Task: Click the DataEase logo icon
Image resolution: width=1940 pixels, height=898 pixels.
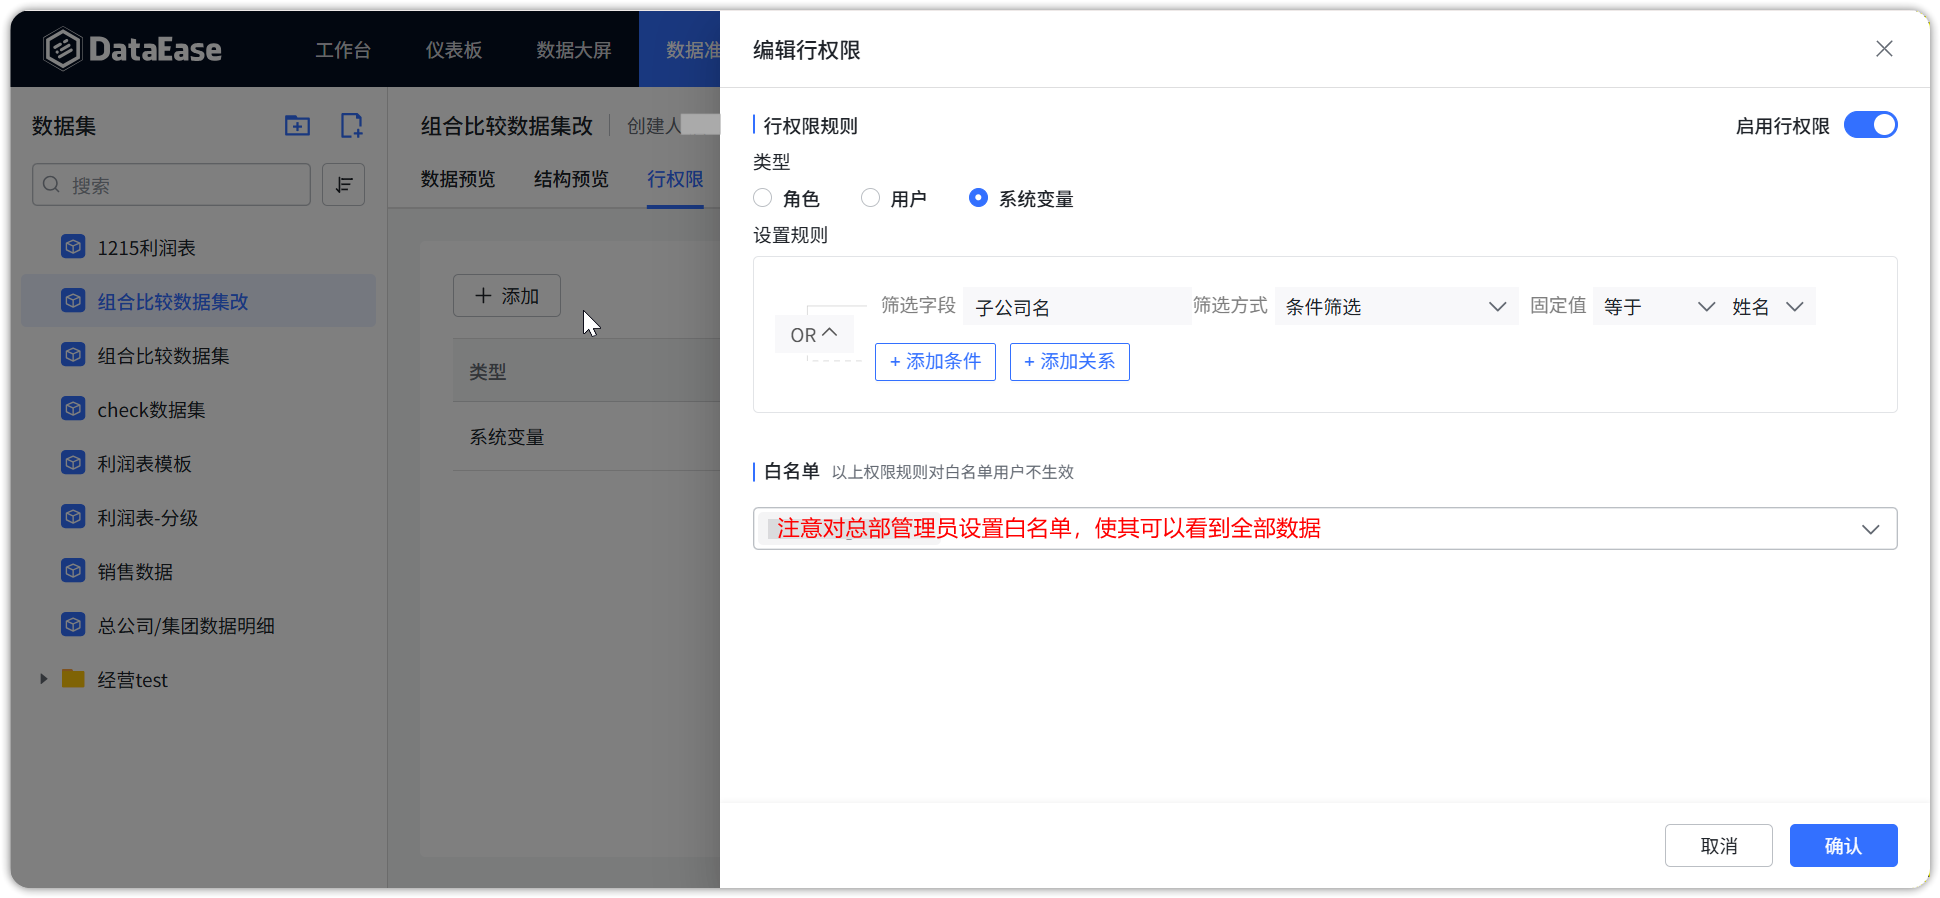Action: (x=62, y=49)
